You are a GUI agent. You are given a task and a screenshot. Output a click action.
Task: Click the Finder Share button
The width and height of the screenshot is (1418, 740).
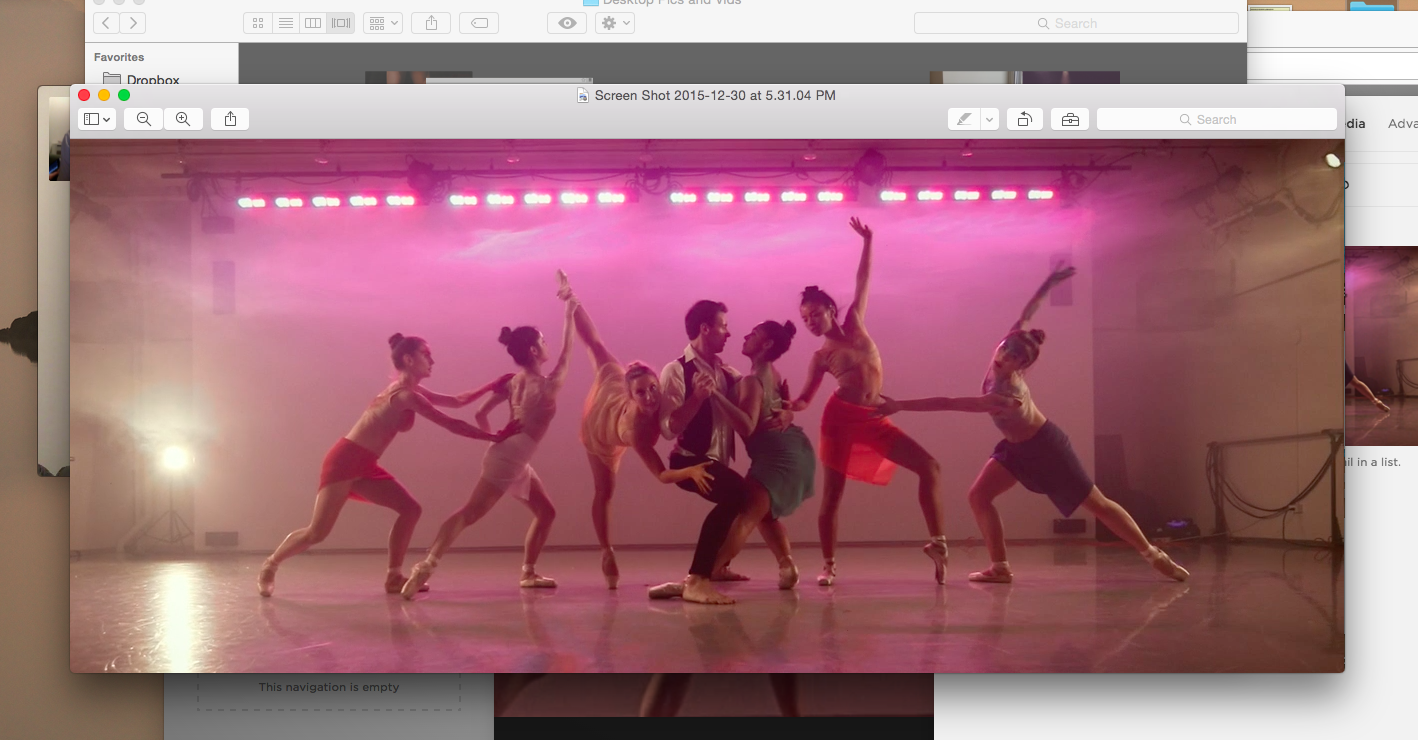[431, 23]
